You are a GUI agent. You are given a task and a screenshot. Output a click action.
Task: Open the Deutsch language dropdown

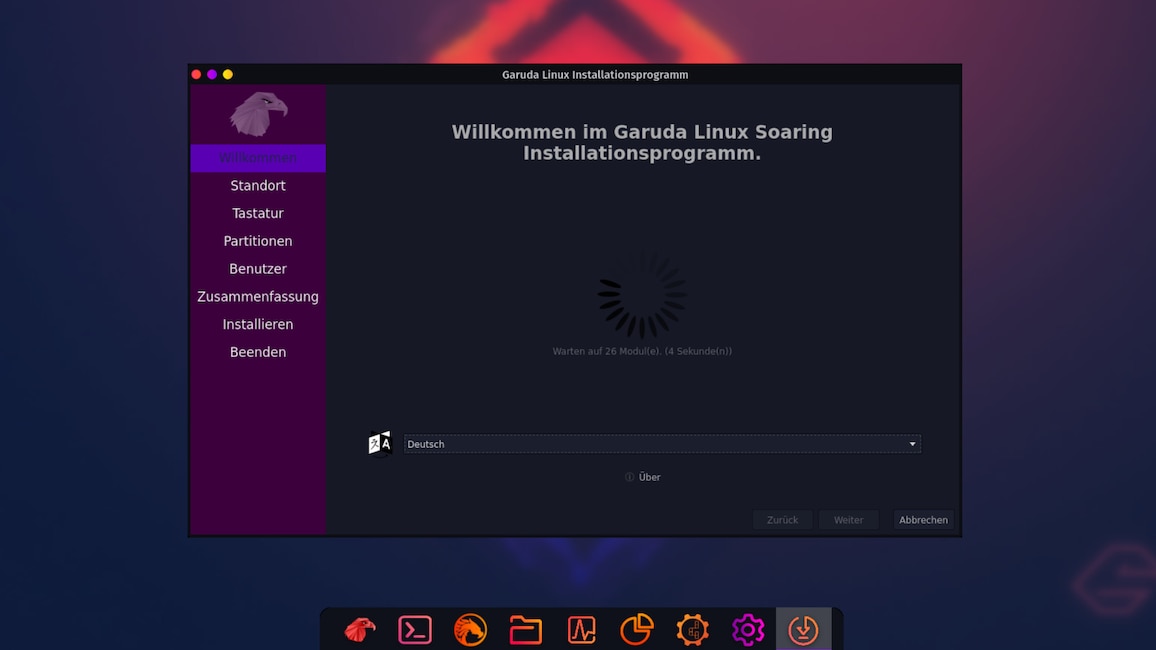click(662, 443)
